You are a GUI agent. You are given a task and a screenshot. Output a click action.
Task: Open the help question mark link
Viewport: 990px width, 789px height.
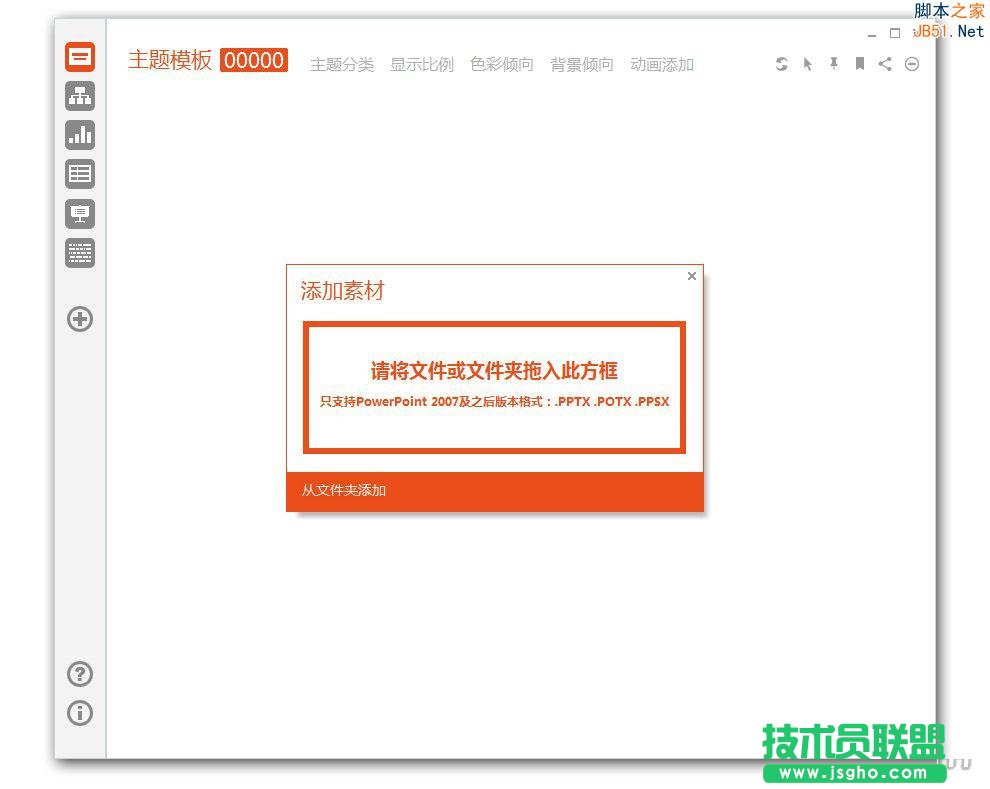(80, 674)
